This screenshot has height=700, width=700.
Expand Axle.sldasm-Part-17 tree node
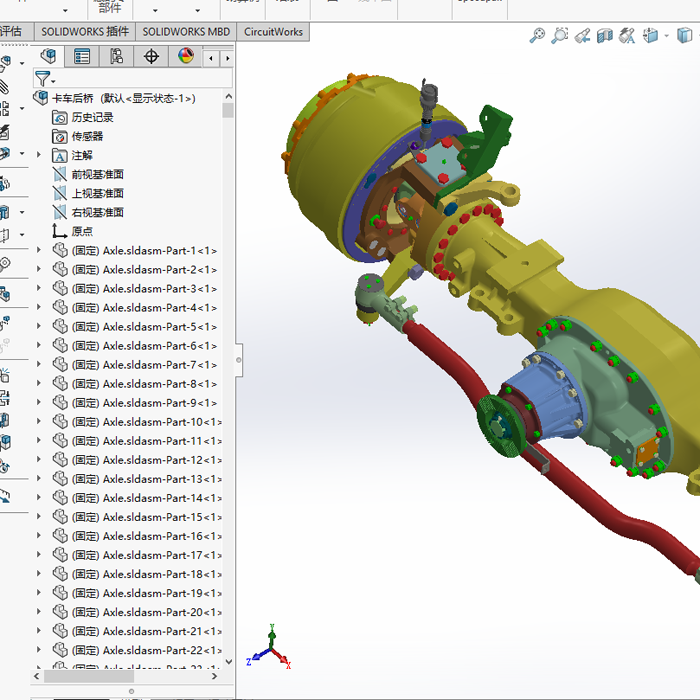tap(39, 554)
